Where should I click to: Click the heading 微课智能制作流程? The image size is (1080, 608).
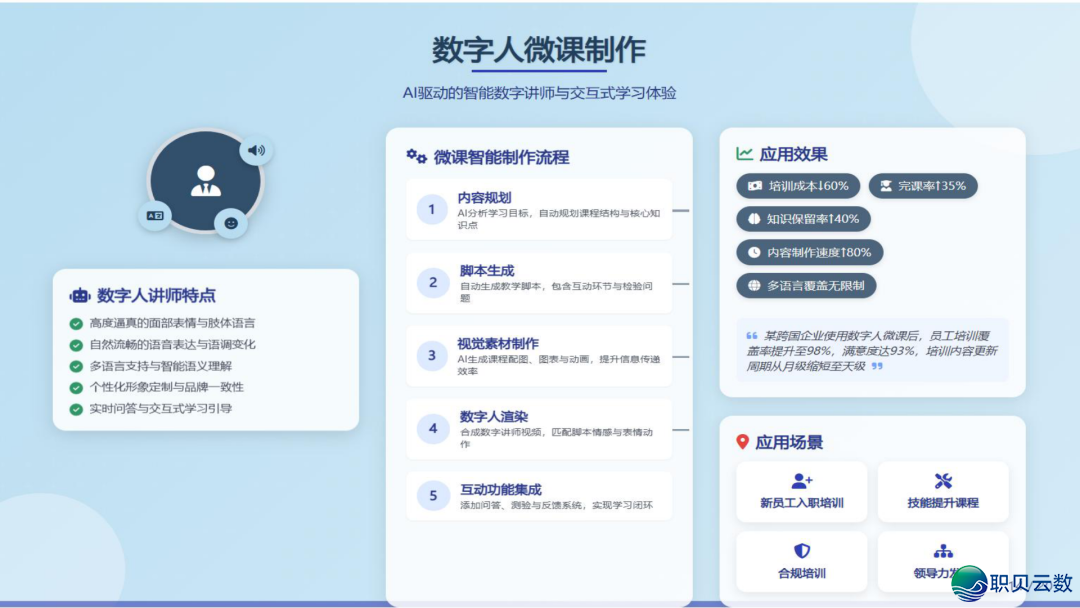(x=501, y=157)
